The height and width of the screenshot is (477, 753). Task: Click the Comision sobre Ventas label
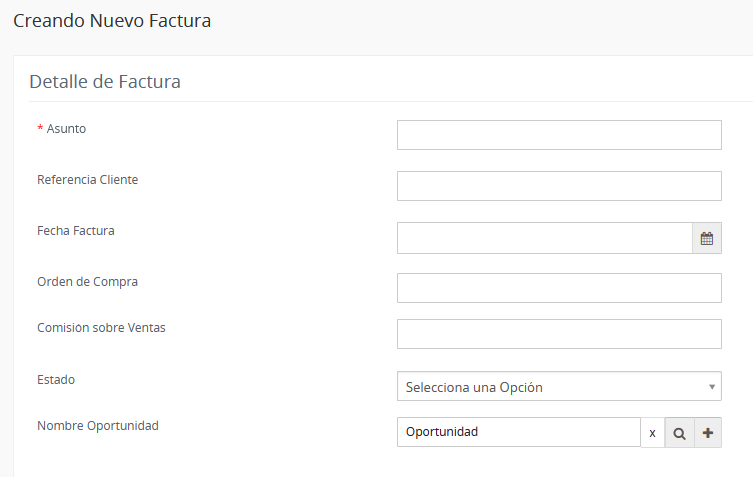[101, 328]
